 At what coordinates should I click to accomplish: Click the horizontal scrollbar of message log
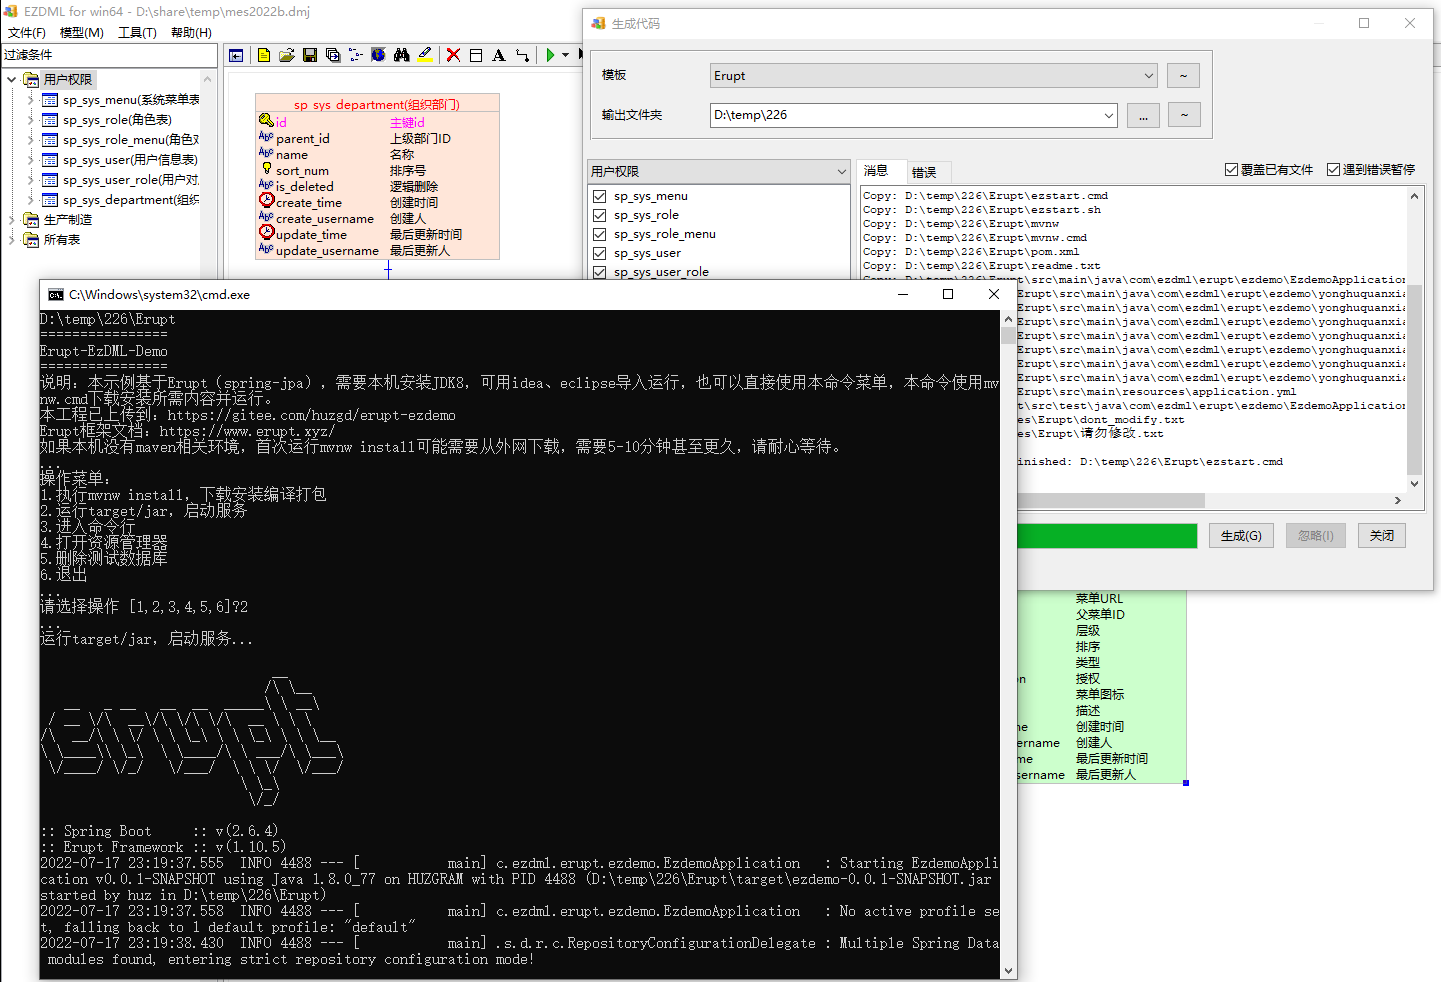coord(1111,500)
